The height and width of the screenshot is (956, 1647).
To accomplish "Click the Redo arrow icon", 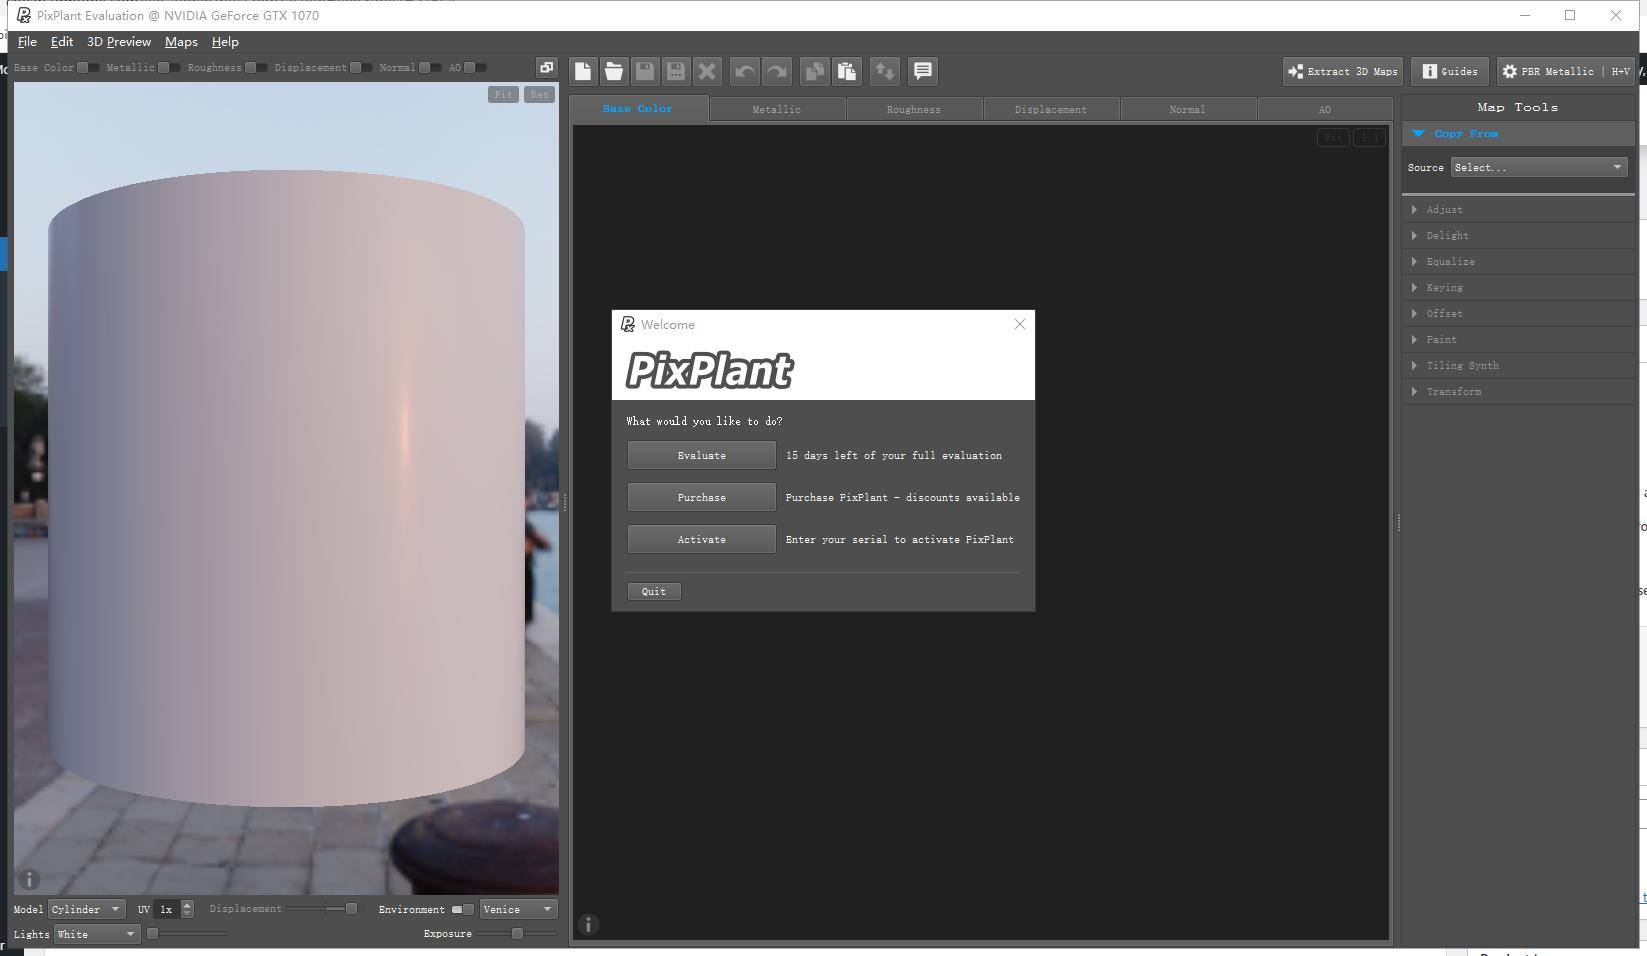I will 776,71.
